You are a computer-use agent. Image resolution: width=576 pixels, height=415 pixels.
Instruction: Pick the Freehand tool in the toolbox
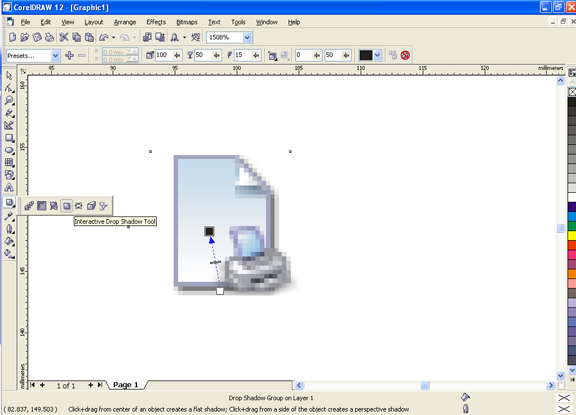pyautogui.click(x=9, y=113)
